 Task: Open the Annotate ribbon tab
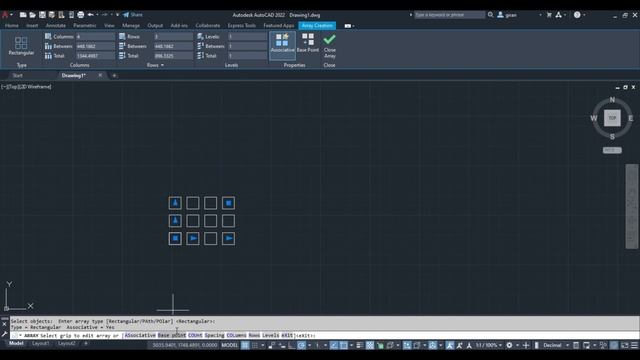coord(56,25)
